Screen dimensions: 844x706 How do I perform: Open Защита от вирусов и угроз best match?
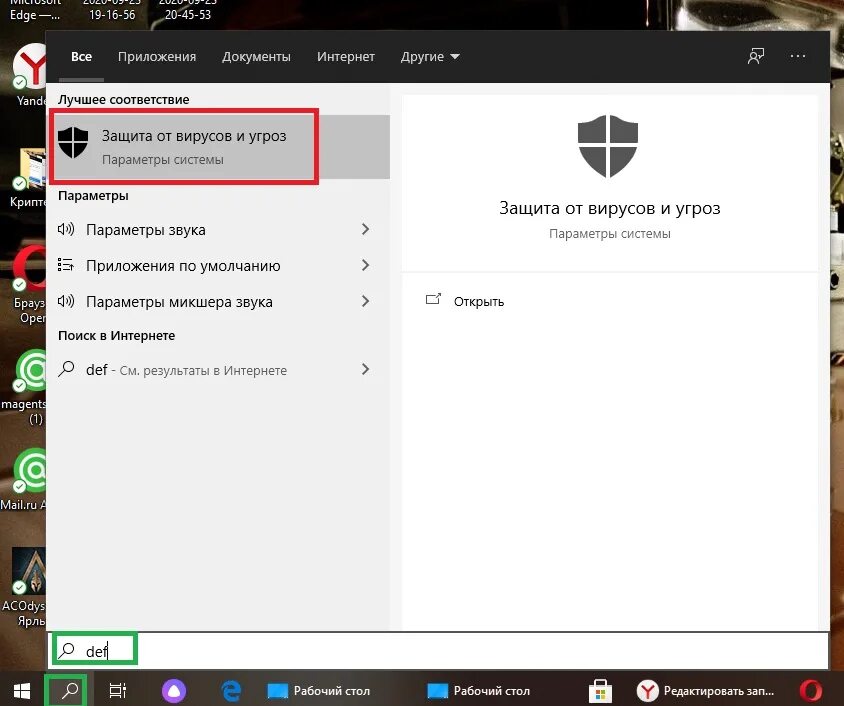pos(220,146)
